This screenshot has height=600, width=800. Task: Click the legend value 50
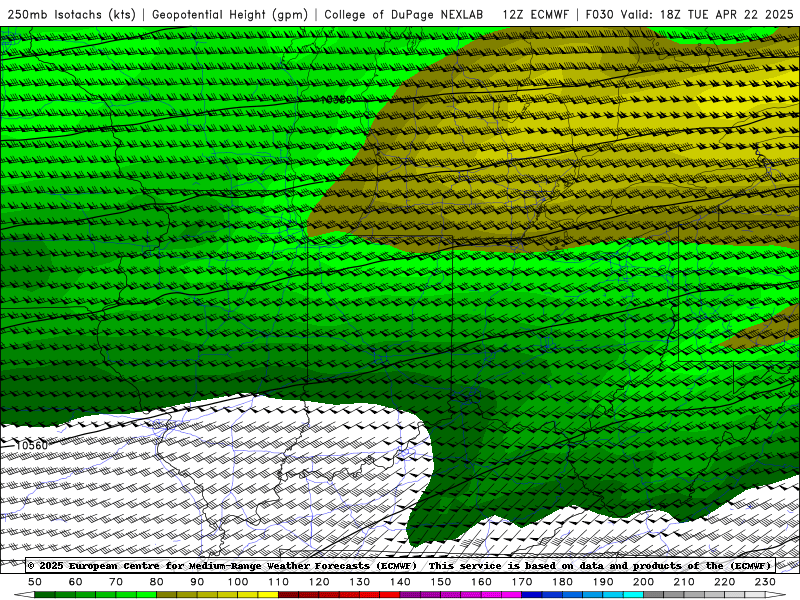(x=35, y=582)
